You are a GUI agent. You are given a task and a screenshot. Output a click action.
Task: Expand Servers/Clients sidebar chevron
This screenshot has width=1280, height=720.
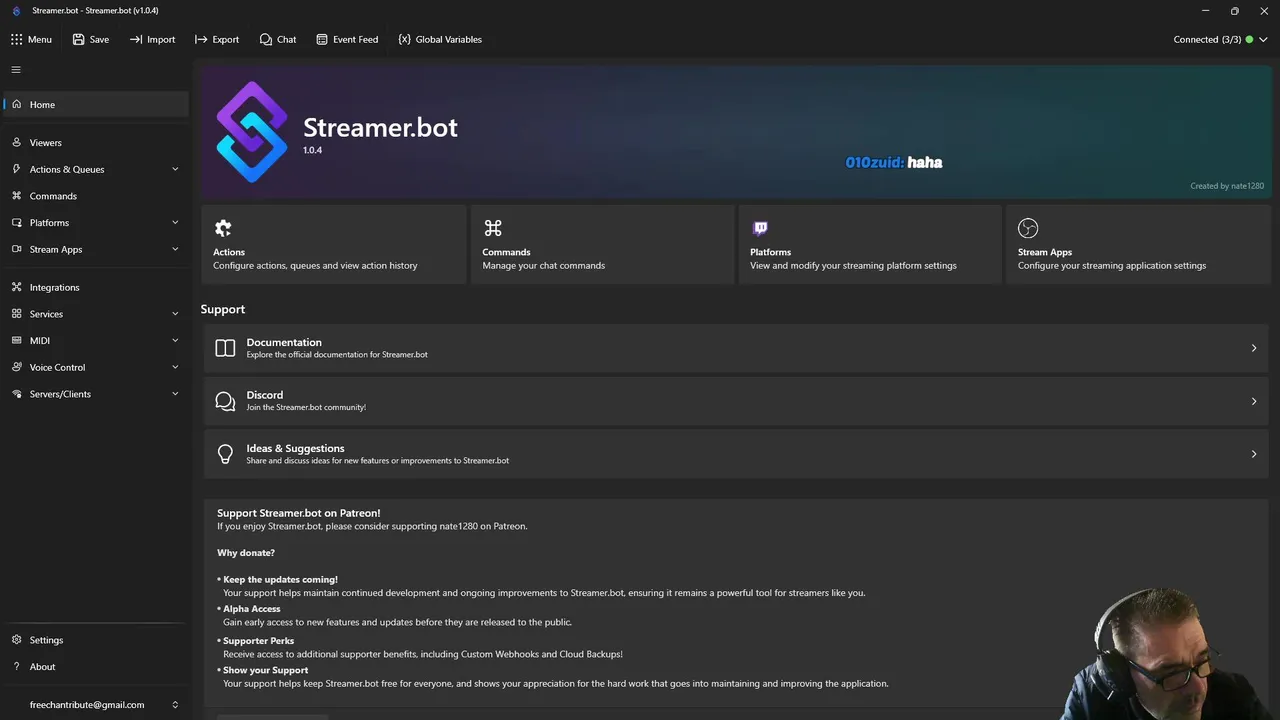click(175, 394)
